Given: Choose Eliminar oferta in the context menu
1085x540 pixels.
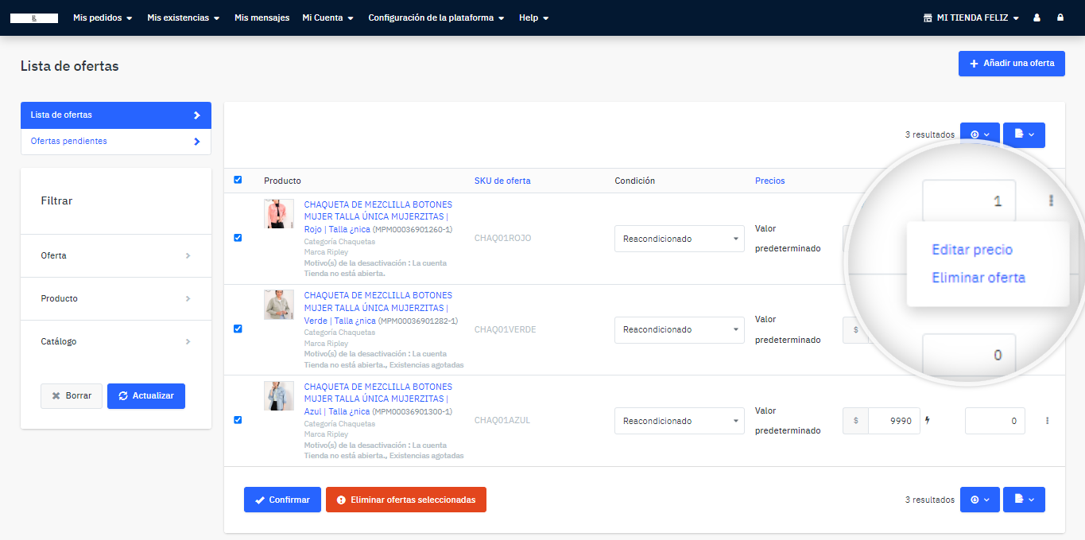Looking at the screenshot, I should [x=978, y=278].
